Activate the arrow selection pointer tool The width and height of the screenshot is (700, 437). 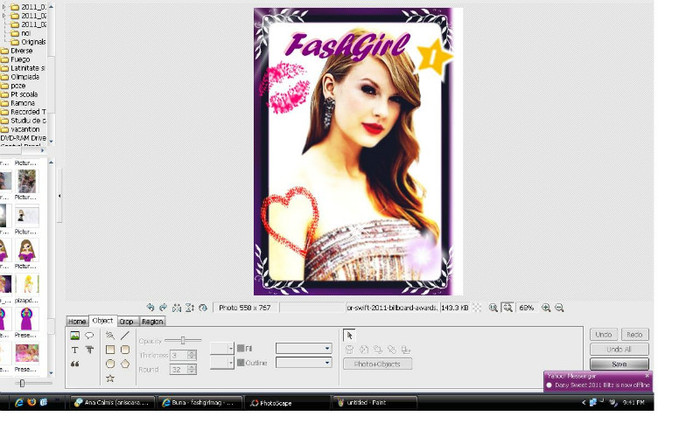point(349,335)
